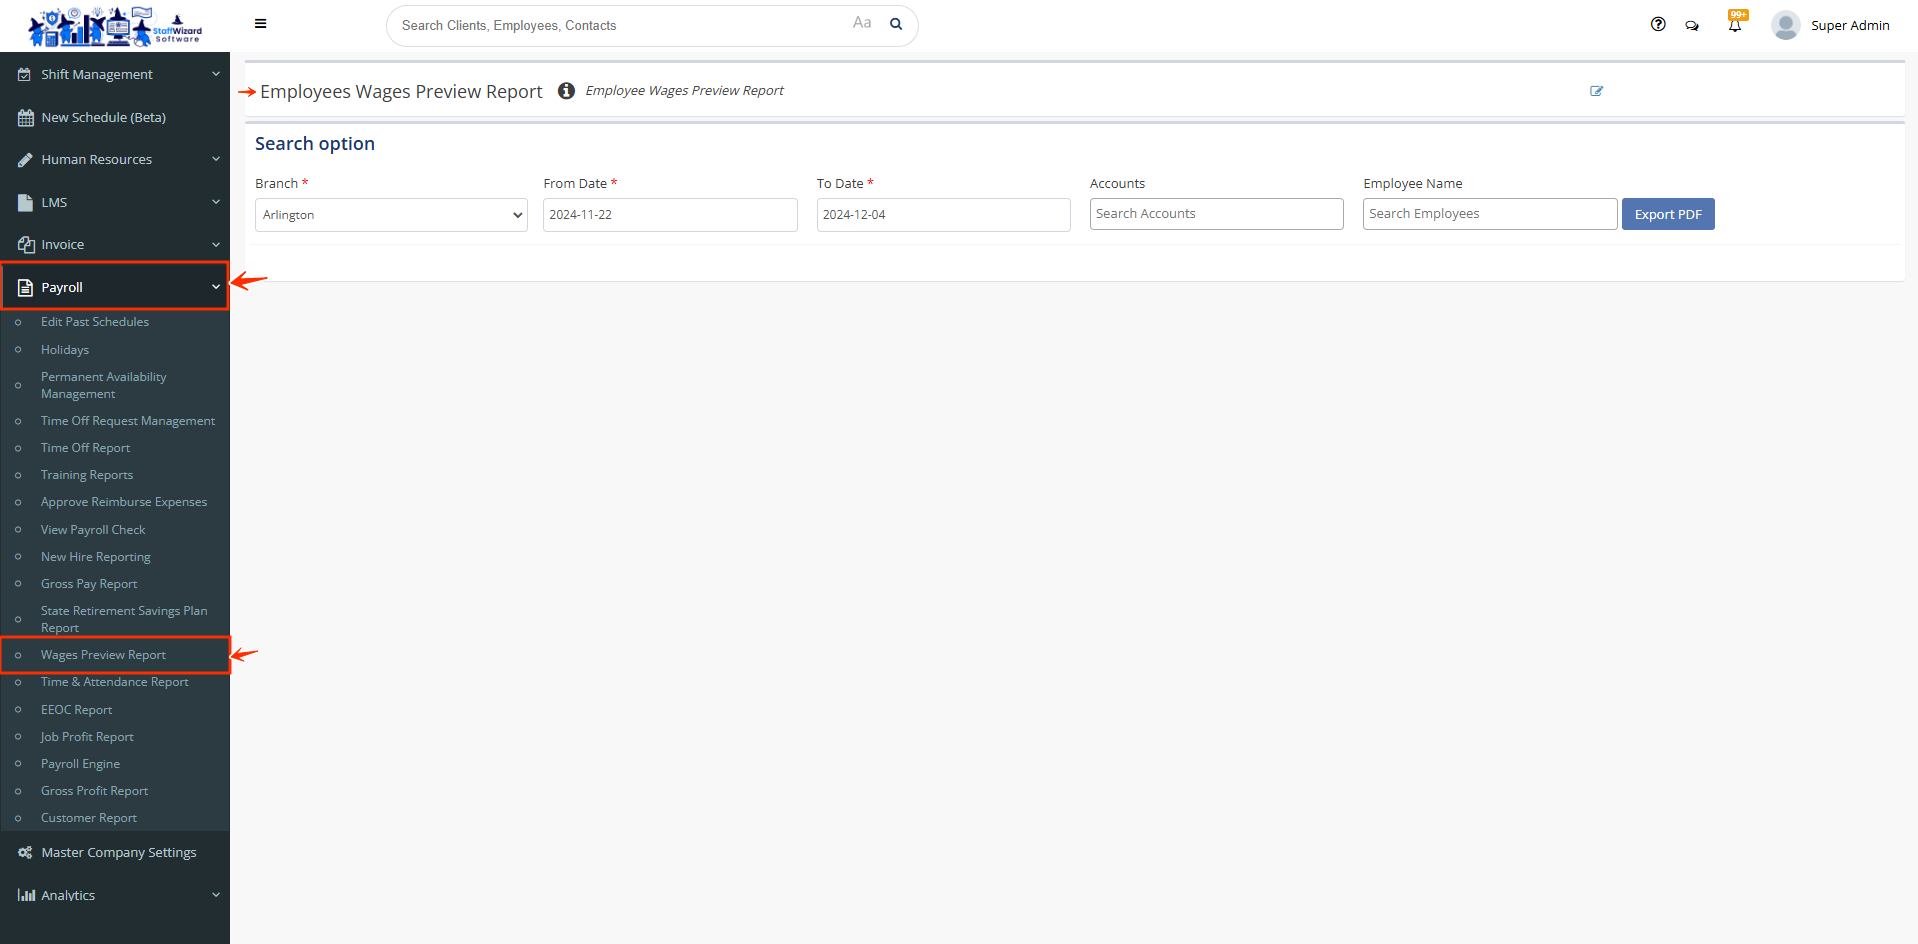Open the Payroll Engine menu item
This screenshot has width=1918, height=944.
click(x=80, y=764)
